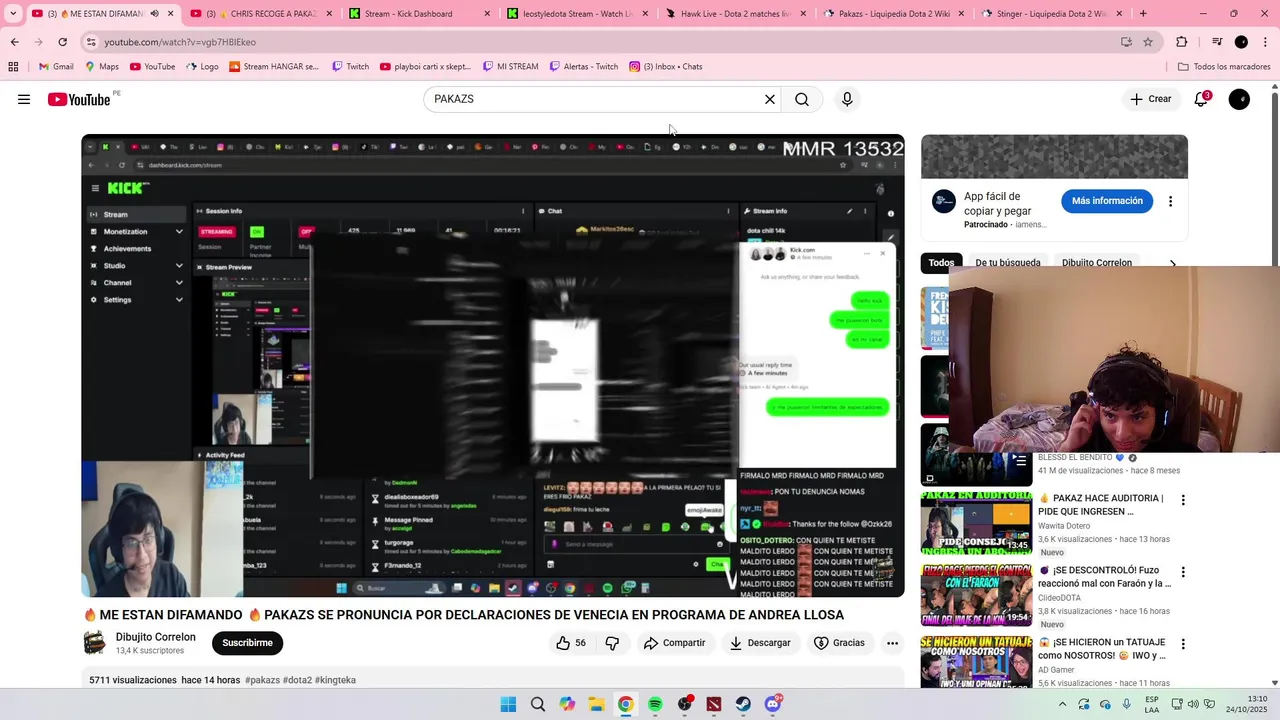Open Chrome three-dot menu
The image size is (1280, 720).
(1266, 42)
